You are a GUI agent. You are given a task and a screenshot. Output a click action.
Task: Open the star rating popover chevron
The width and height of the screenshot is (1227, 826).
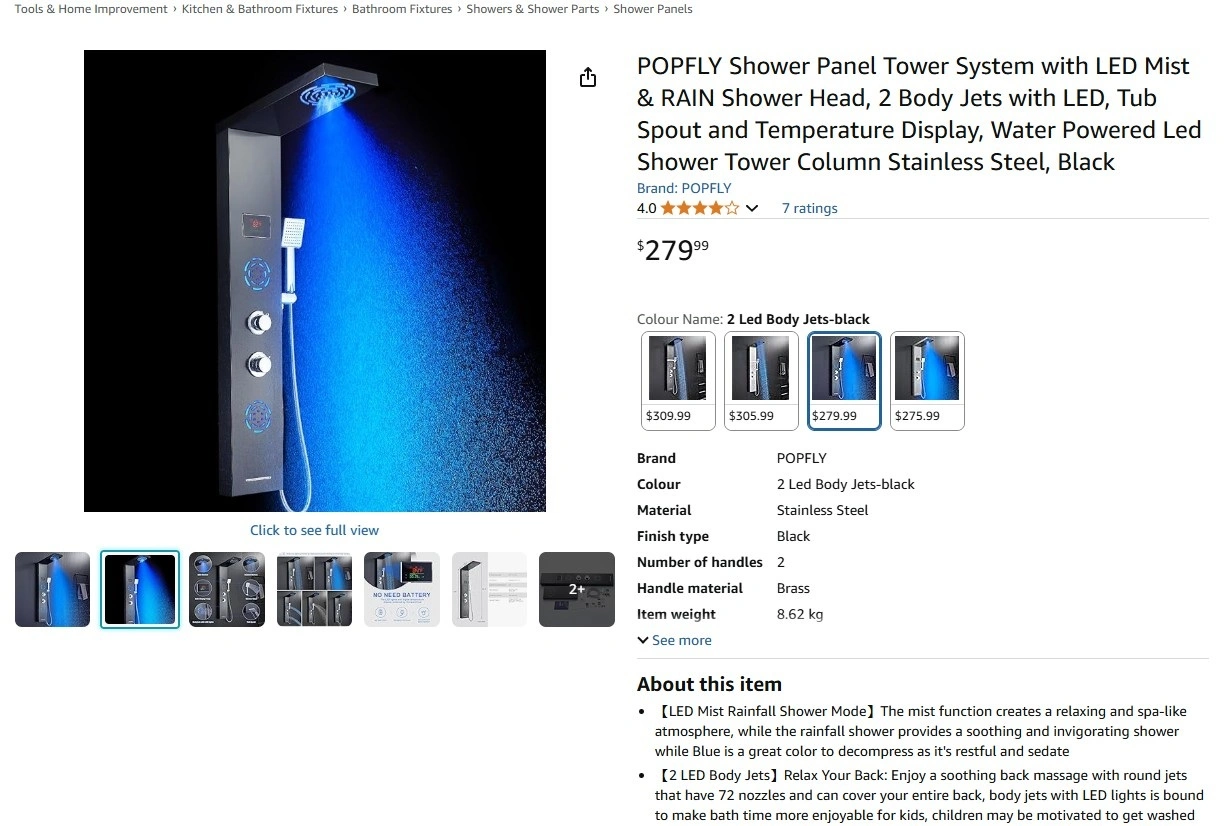752,208
